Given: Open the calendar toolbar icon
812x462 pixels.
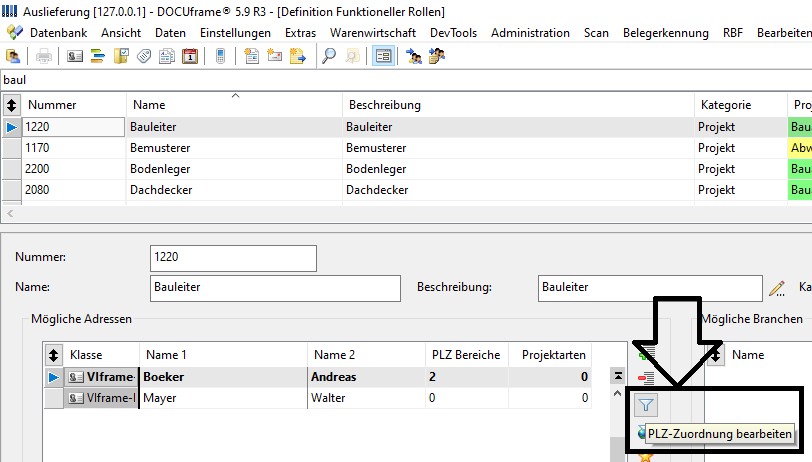Looking at the screenshot, I should click(x=190, y=56).
